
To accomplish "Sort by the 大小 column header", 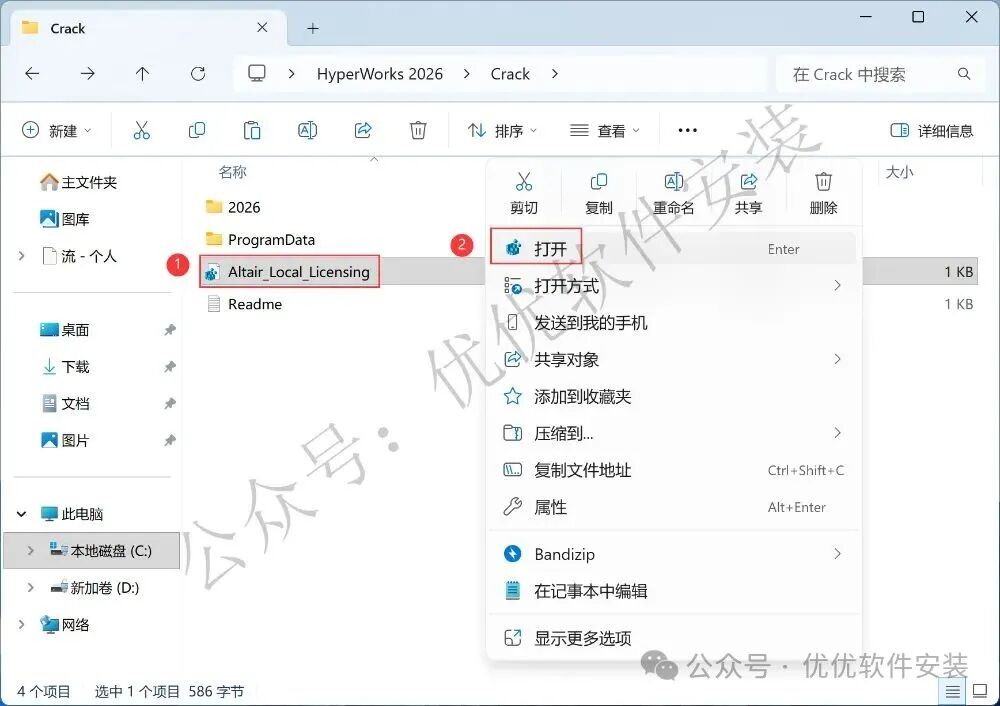I will click(899, 172).
